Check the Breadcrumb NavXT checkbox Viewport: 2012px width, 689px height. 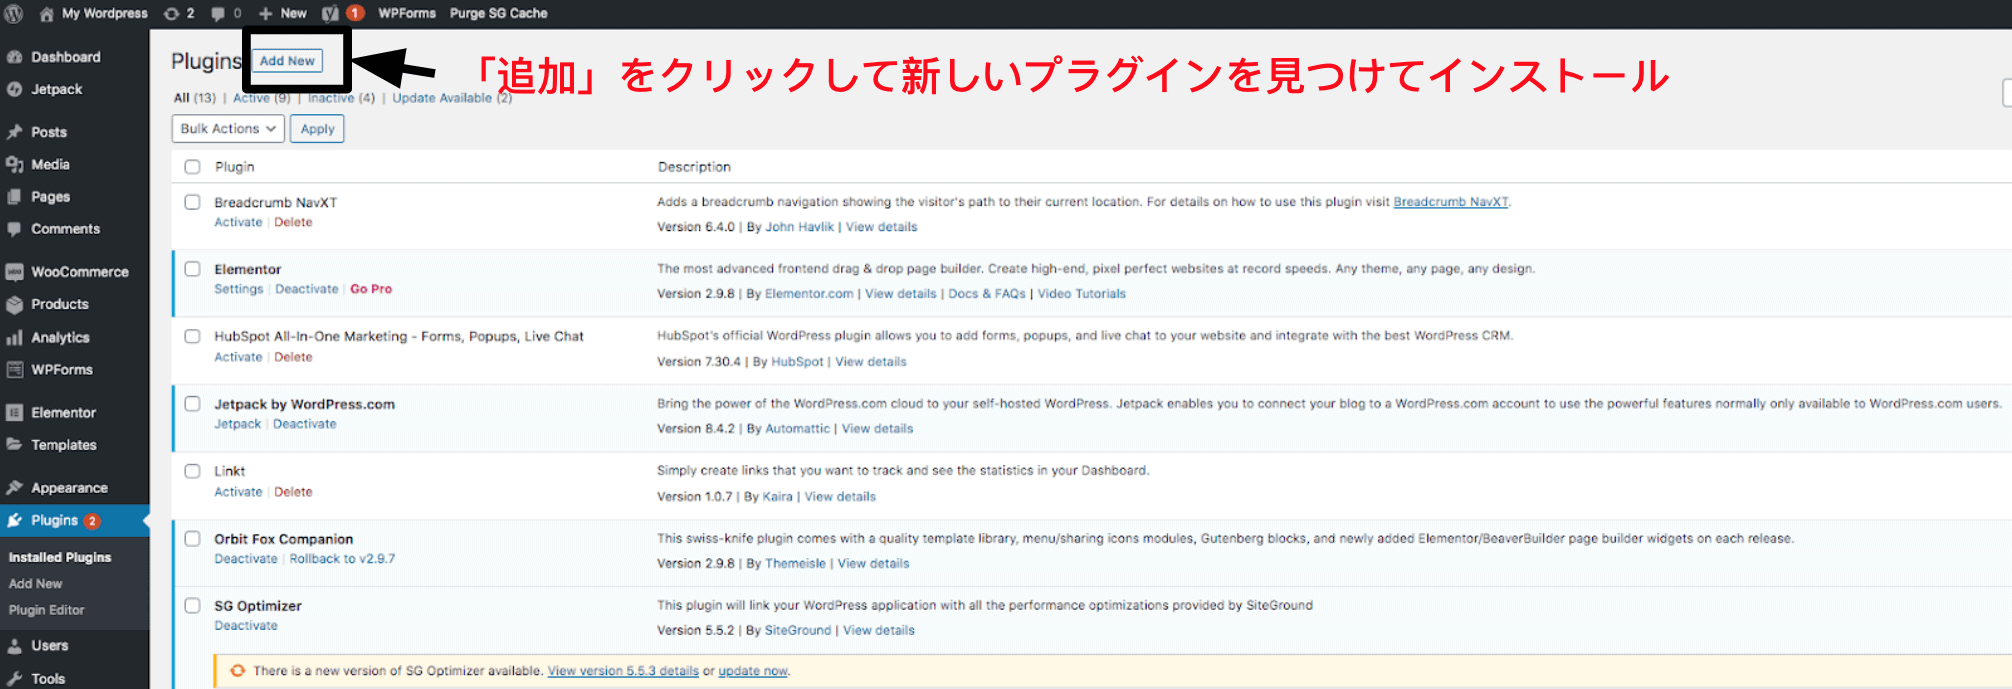[x=192, y=202]
